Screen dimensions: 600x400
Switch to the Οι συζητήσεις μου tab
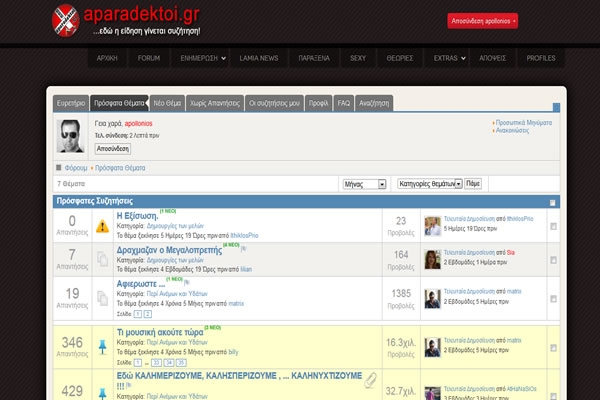pos(274,103)
